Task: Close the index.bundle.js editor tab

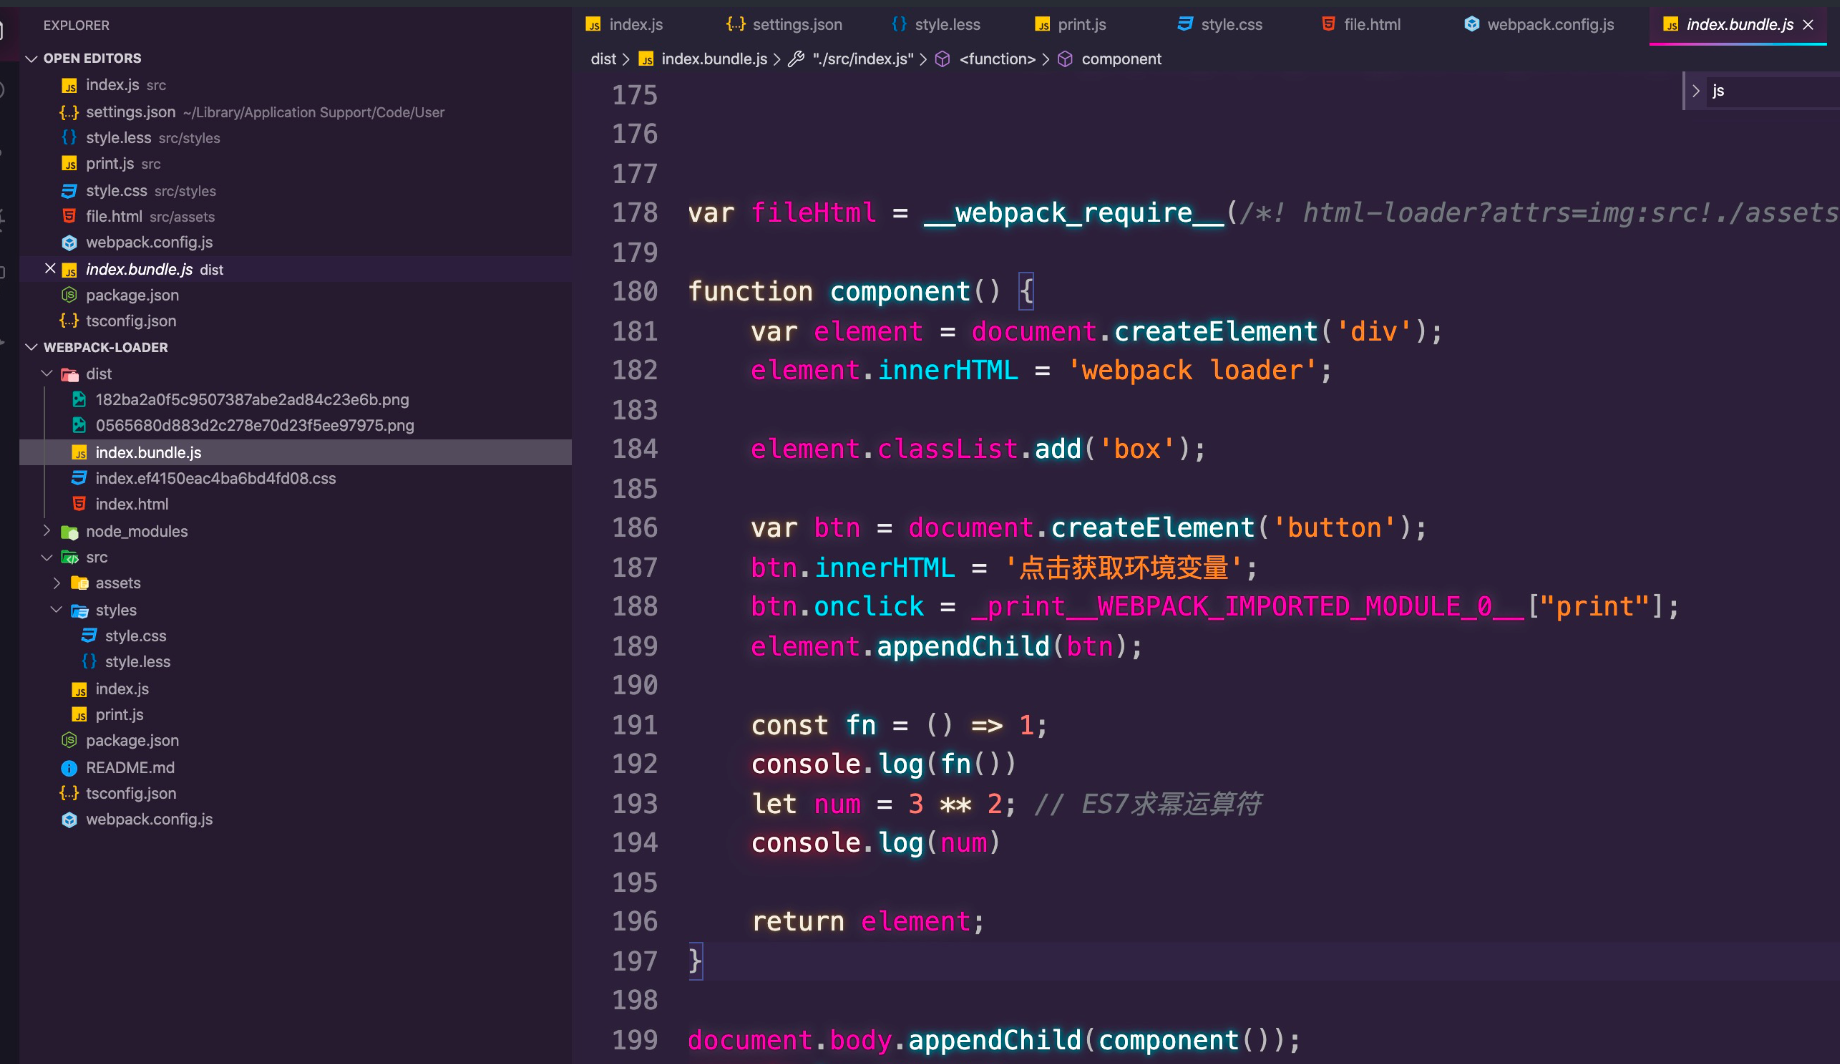Action: point(1808,25)
